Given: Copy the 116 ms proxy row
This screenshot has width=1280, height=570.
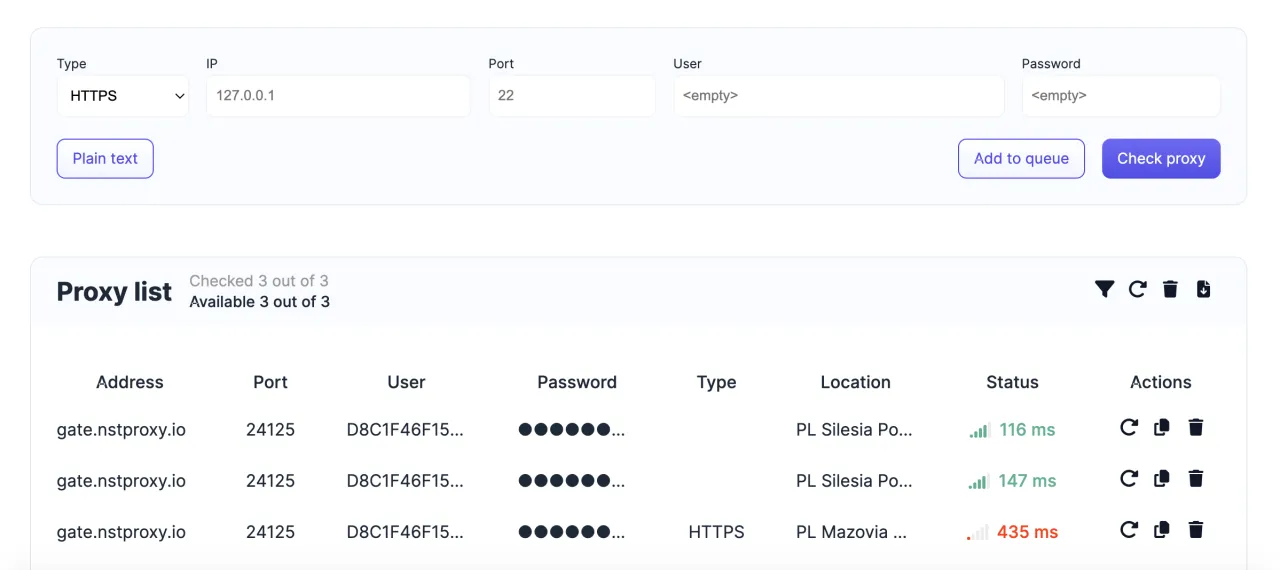Looking at the screenshot, I should click(1161, 428).
